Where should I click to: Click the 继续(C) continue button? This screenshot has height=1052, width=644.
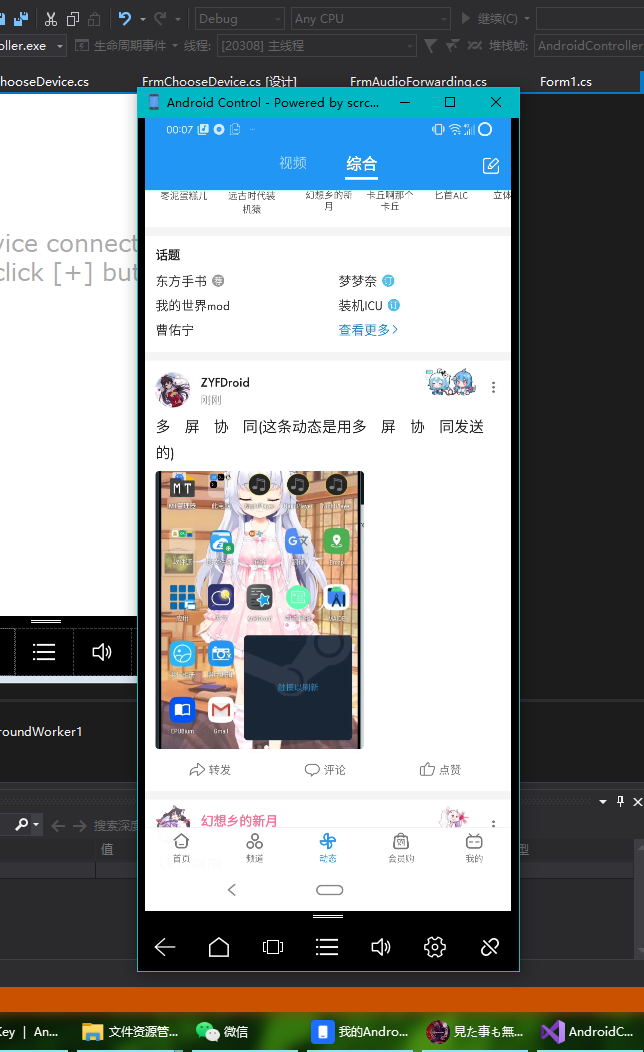(489, 19)
